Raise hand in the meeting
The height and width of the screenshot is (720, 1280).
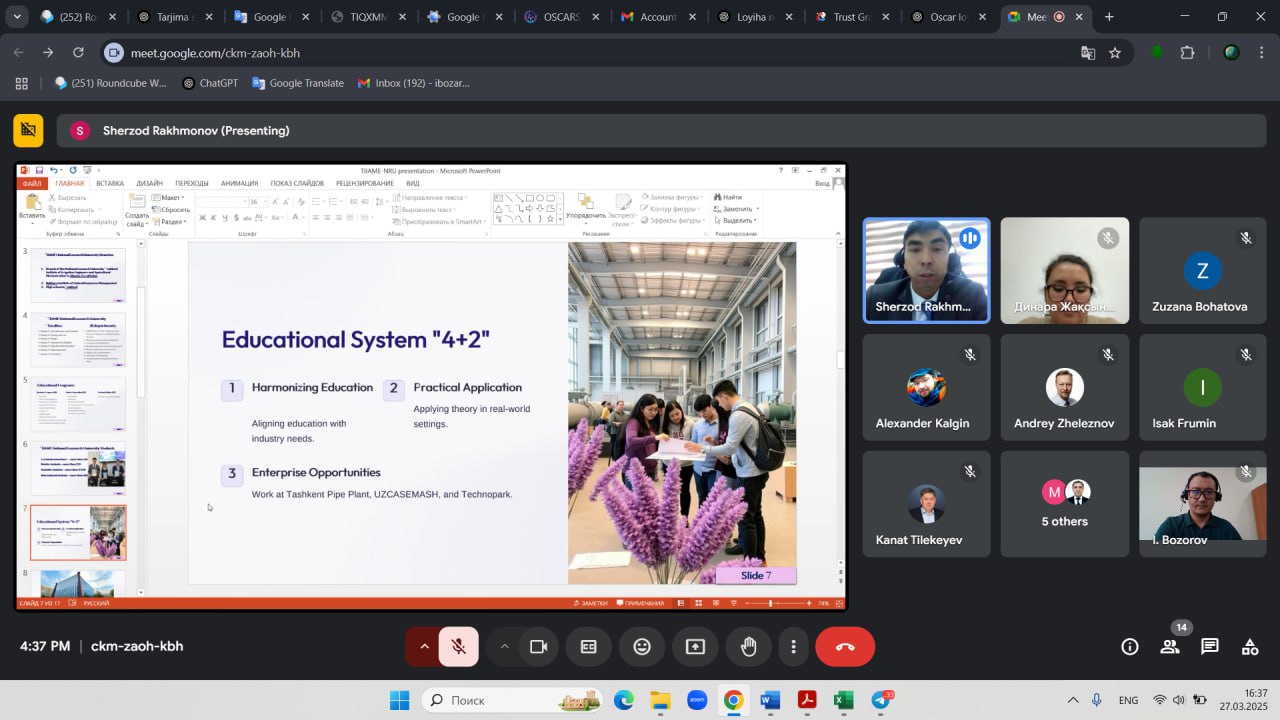point(748,647)
